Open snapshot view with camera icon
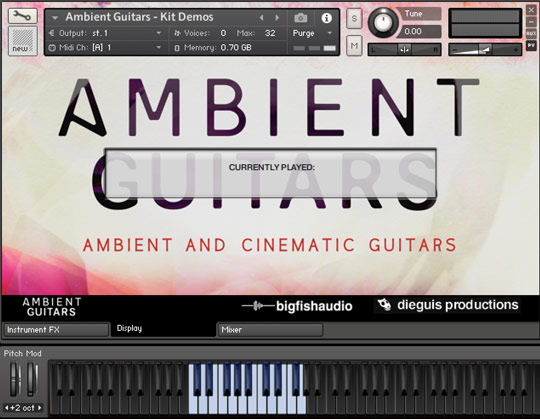Viewport: 540px width, 419px height. [x=301, y=18]
